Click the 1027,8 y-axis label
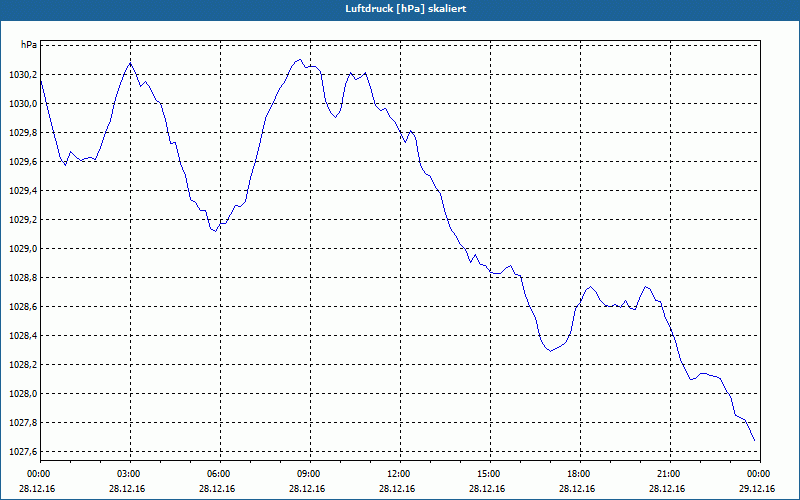Image resolution: width=800 pixels, height=500 pixels. 23,423
